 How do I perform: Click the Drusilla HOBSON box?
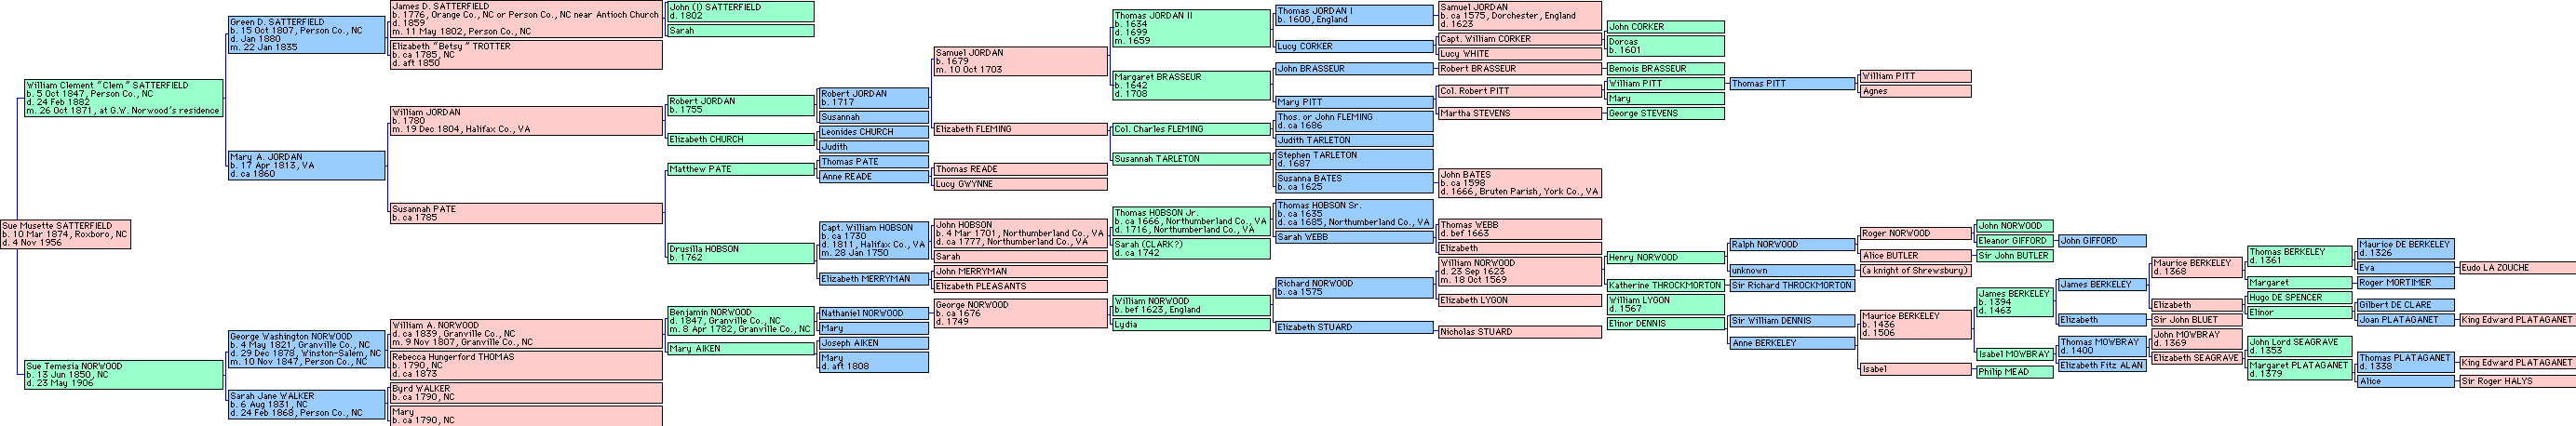tap(740, 253)
